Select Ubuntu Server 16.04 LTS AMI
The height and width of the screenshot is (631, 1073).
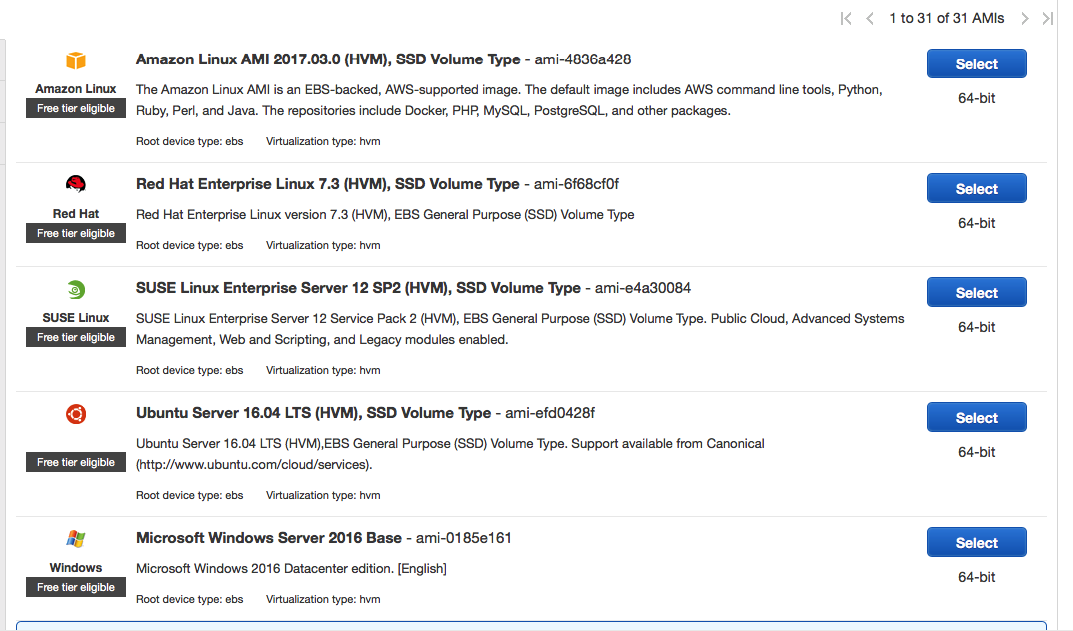pyautogui.click(x=977, y=417)
